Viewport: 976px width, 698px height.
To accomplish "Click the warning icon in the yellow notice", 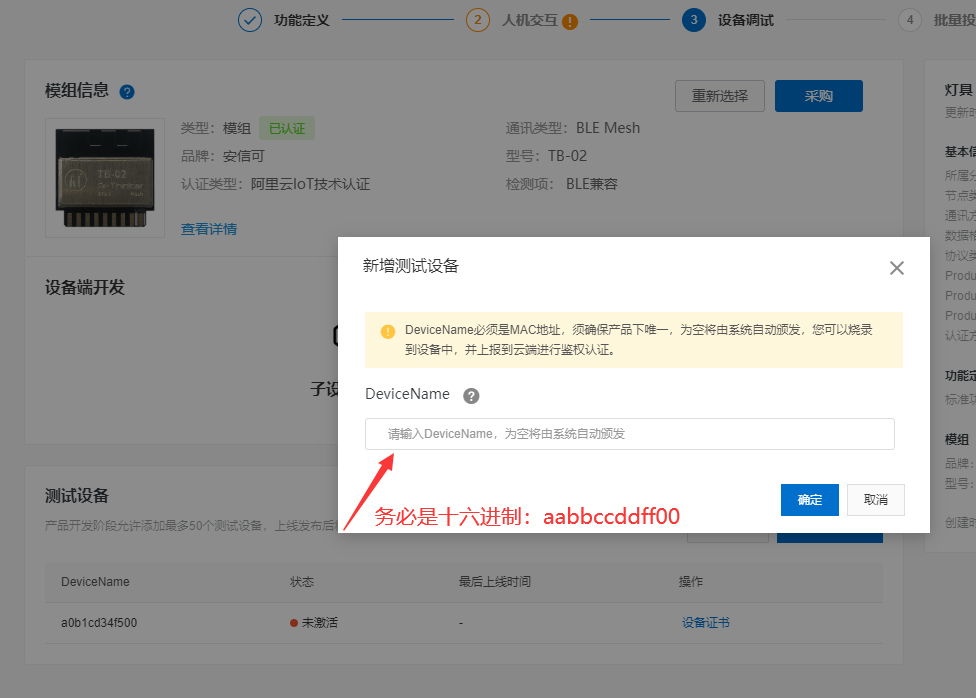I will coord(387,332).
